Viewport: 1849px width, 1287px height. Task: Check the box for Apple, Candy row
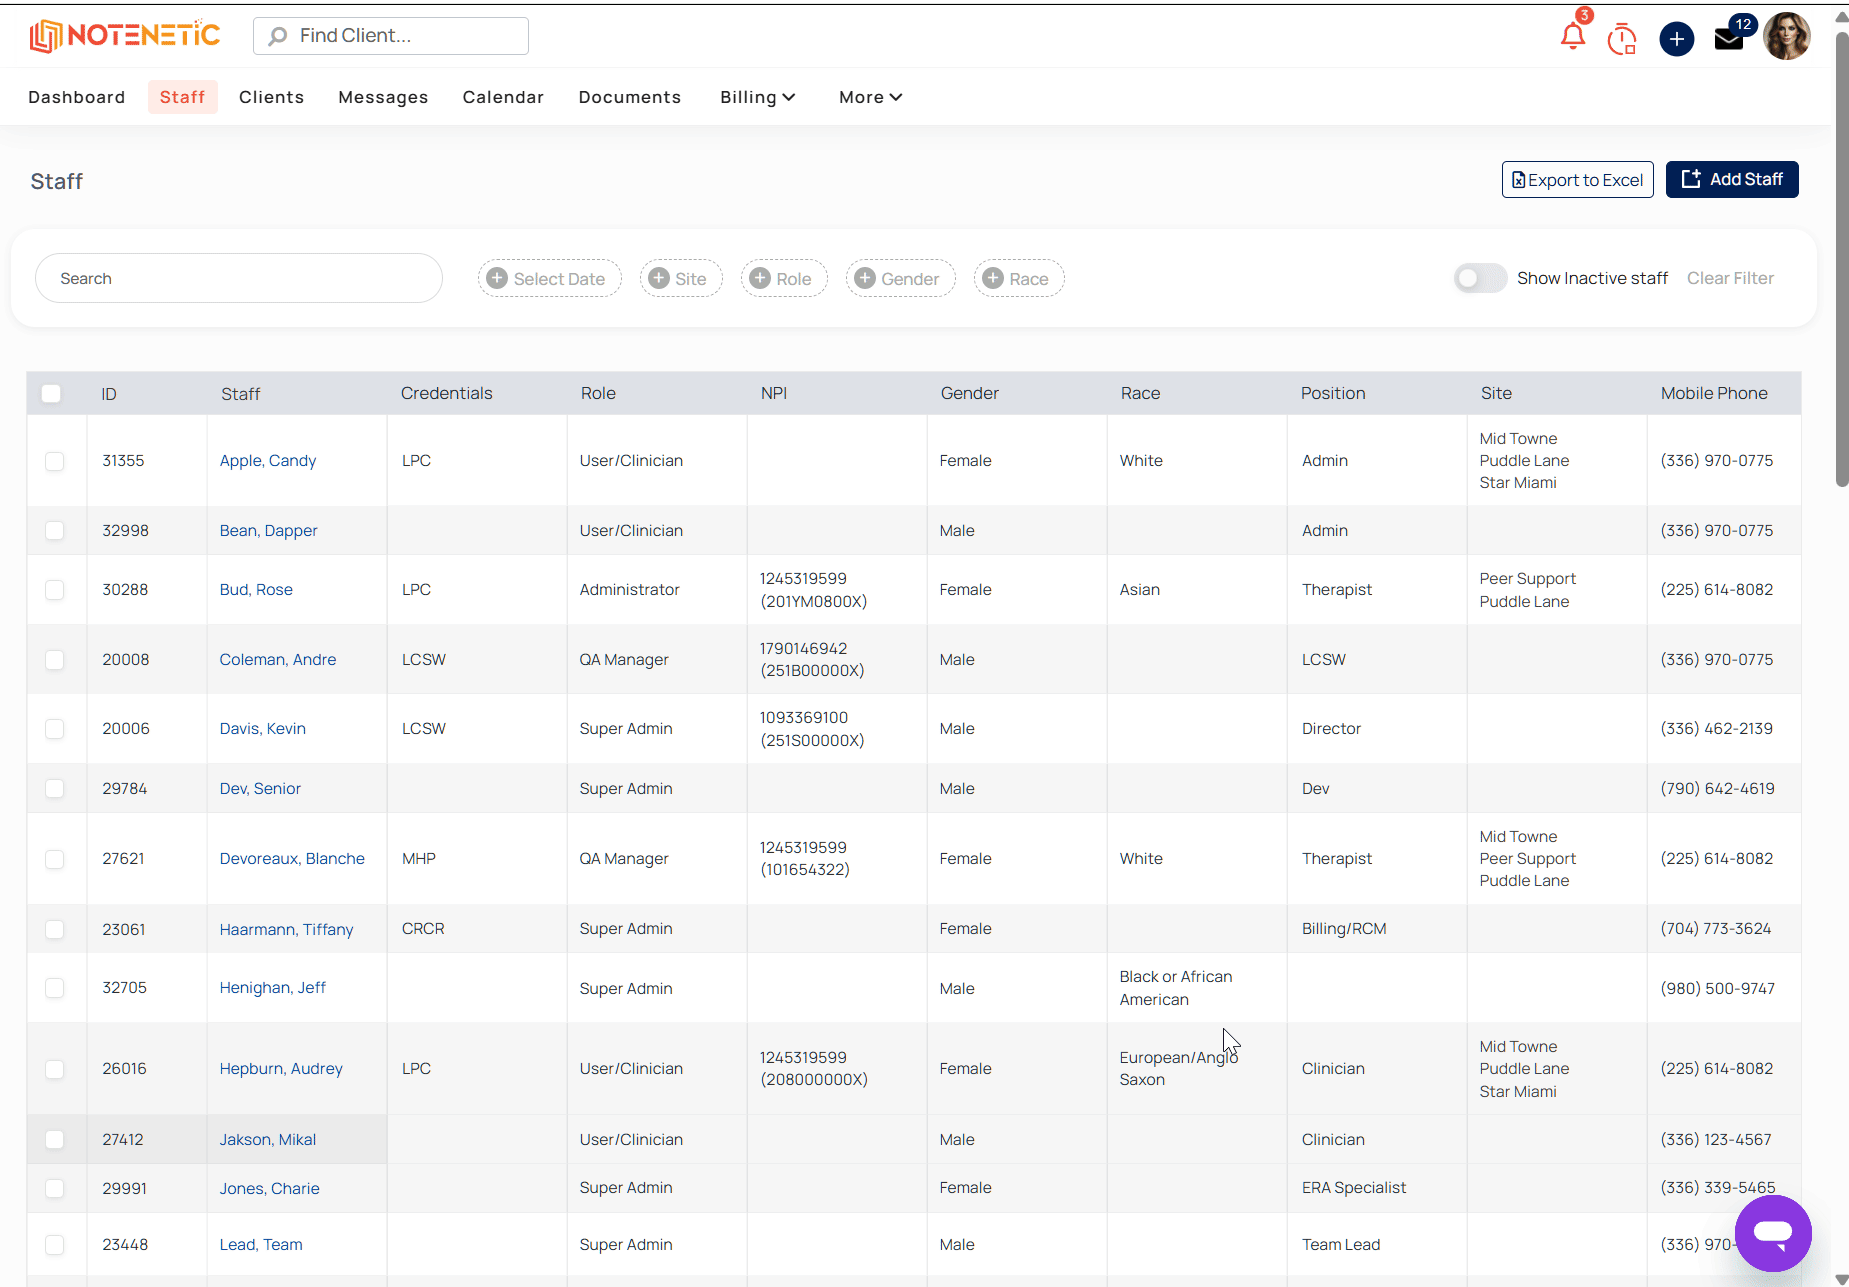pyautogui.click(x=54, y=461)
